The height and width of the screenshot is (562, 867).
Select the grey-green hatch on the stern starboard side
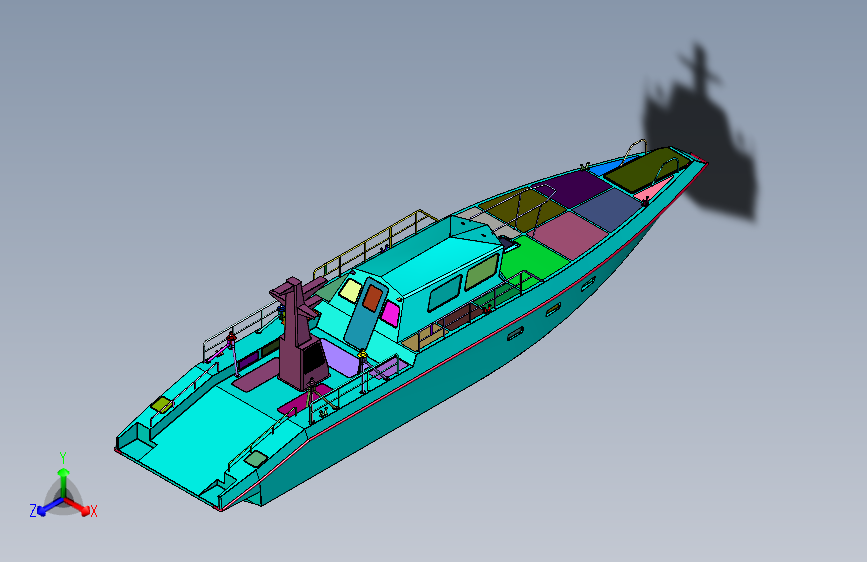click(256, 458)
